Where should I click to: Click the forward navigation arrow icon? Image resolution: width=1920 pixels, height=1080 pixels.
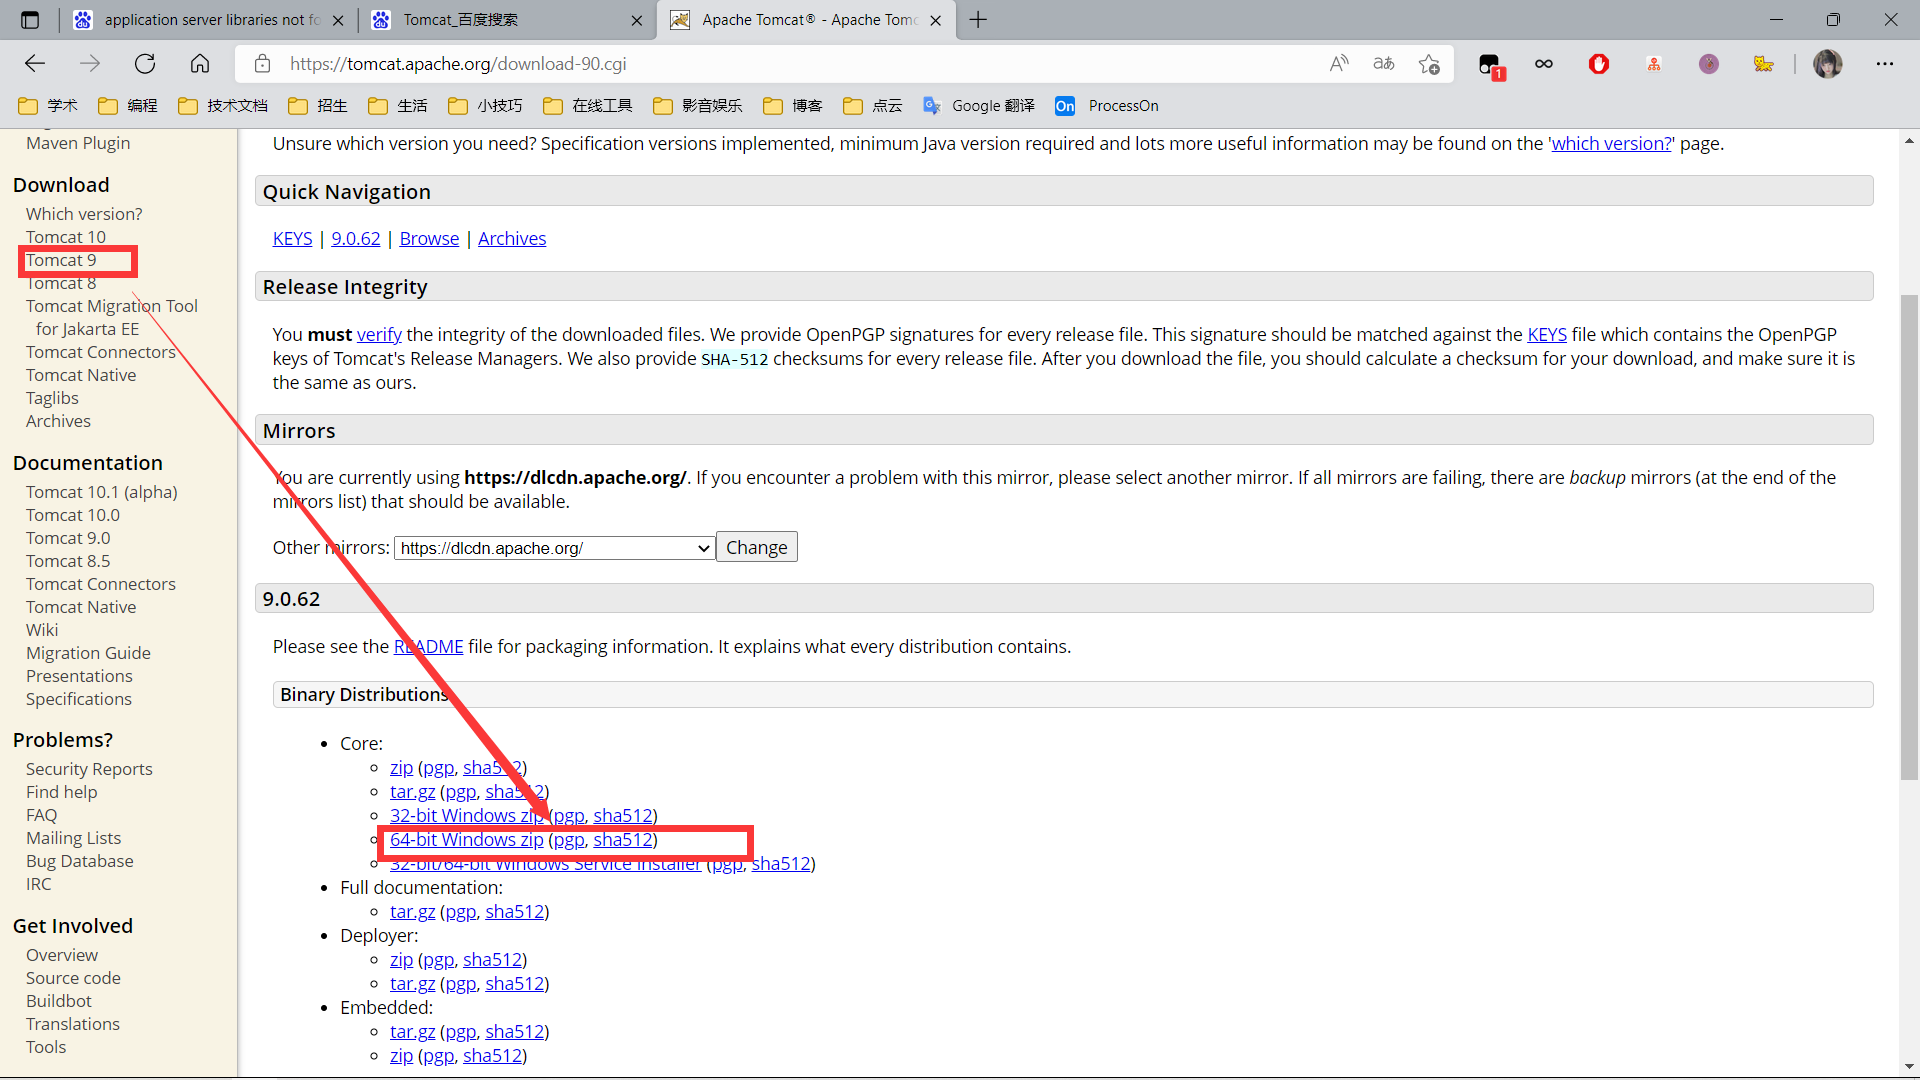[90, 62]
